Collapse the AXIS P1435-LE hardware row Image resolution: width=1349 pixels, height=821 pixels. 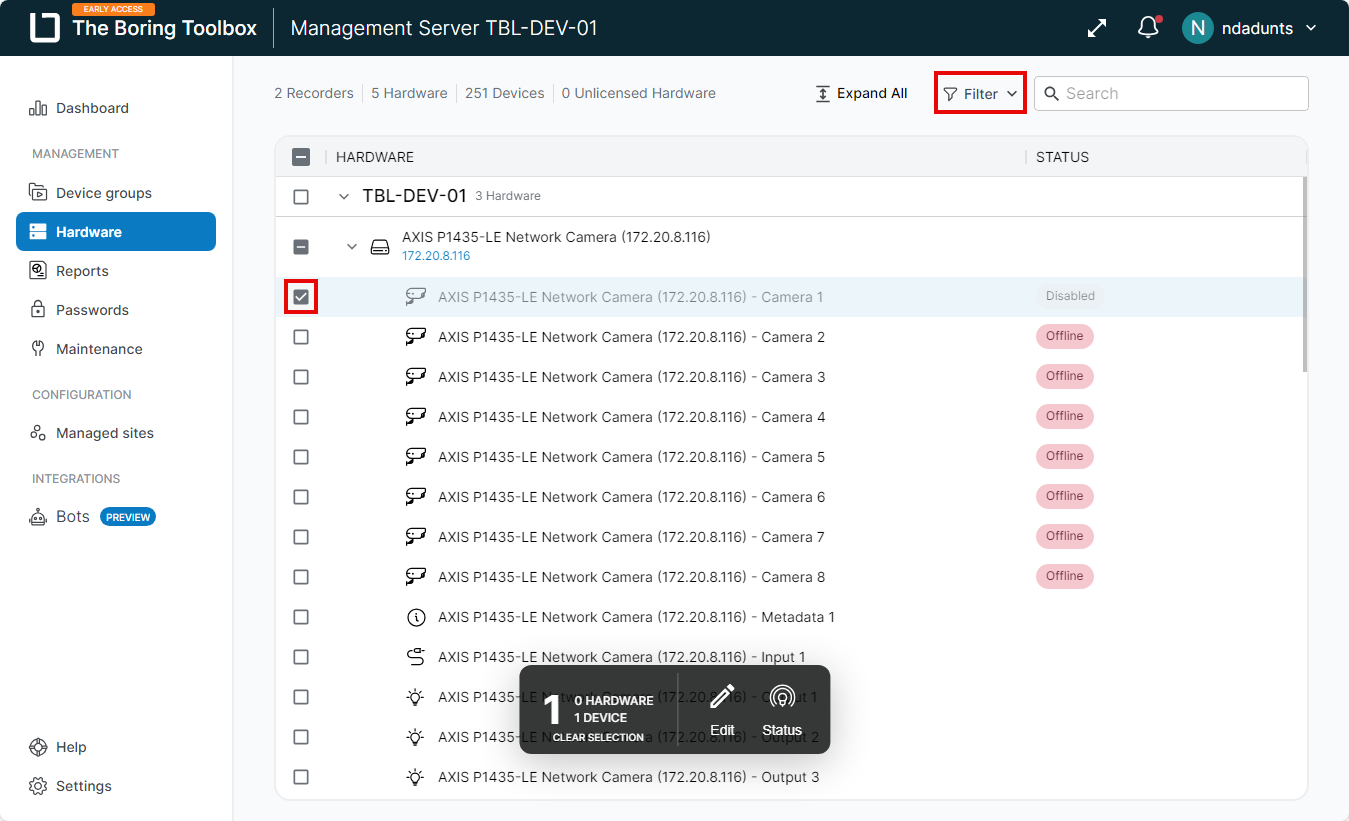352,247
